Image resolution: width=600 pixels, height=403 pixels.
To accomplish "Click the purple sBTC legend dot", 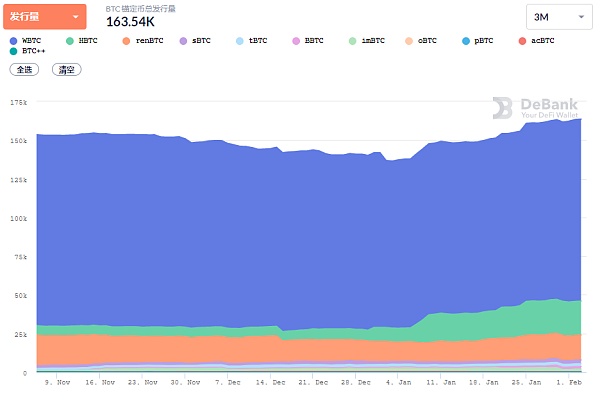I will [x=183, y=40].
